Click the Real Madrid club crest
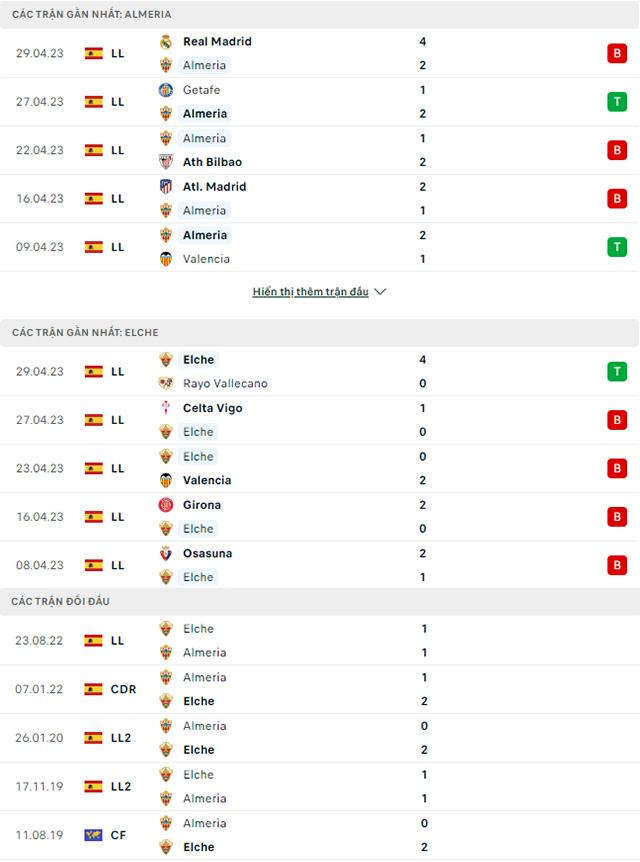The height and width of the screenshot is (862, 640). (165, 42)
